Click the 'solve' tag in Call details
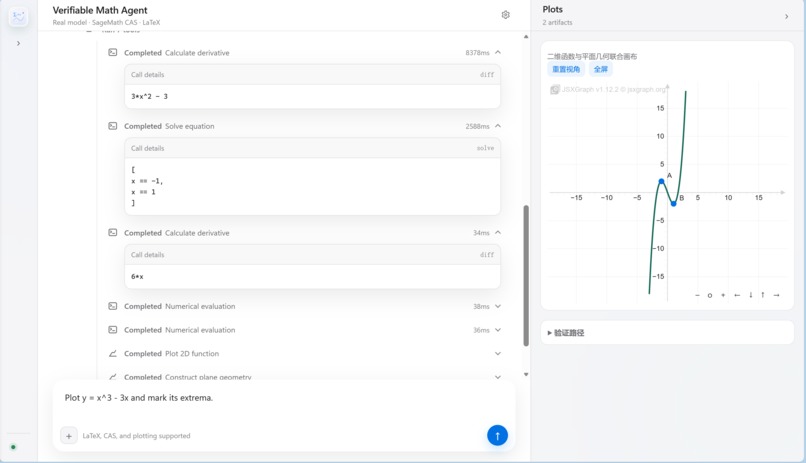 [x=485, y=148]
